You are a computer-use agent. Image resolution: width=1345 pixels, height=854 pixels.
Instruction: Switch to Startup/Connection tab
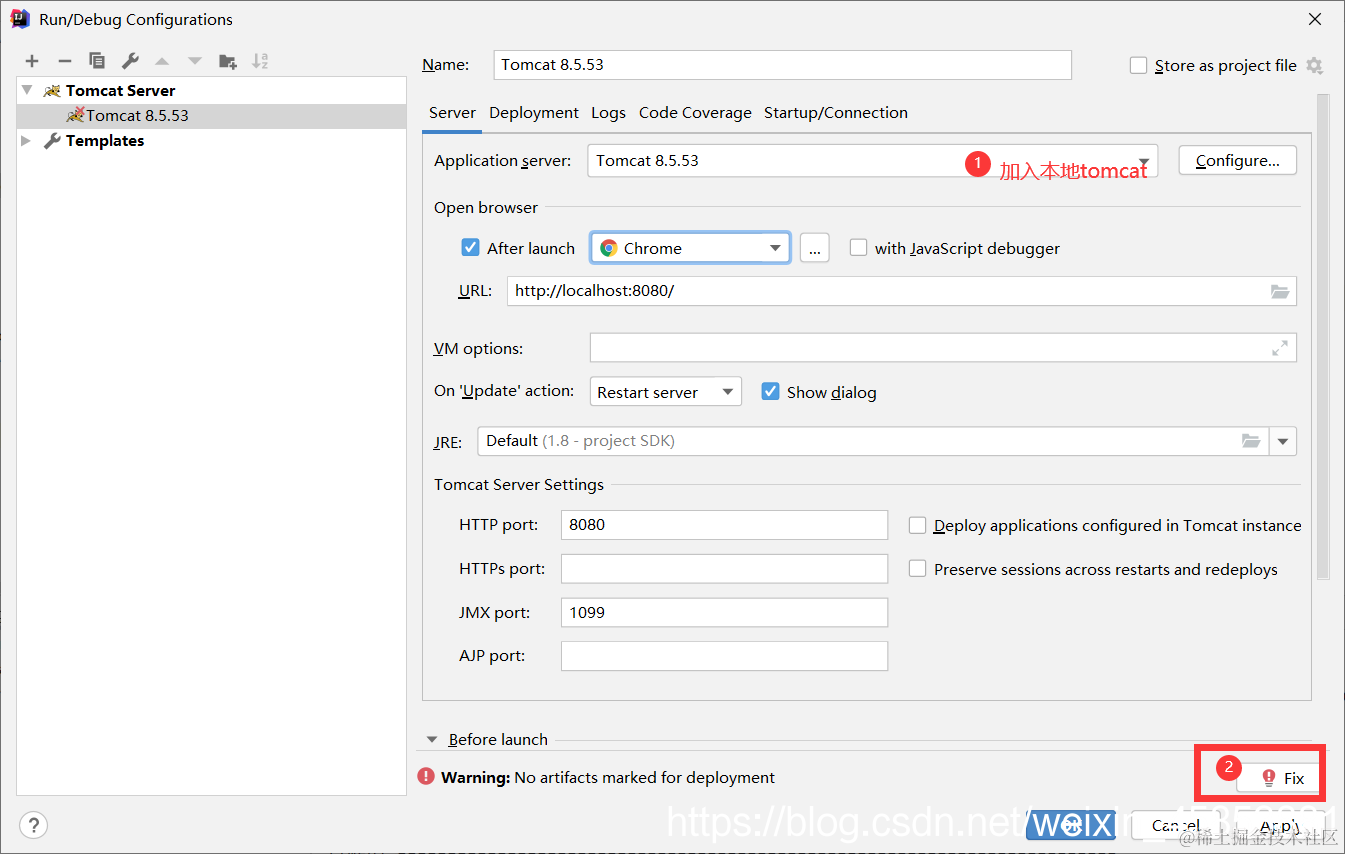point(836,113)
